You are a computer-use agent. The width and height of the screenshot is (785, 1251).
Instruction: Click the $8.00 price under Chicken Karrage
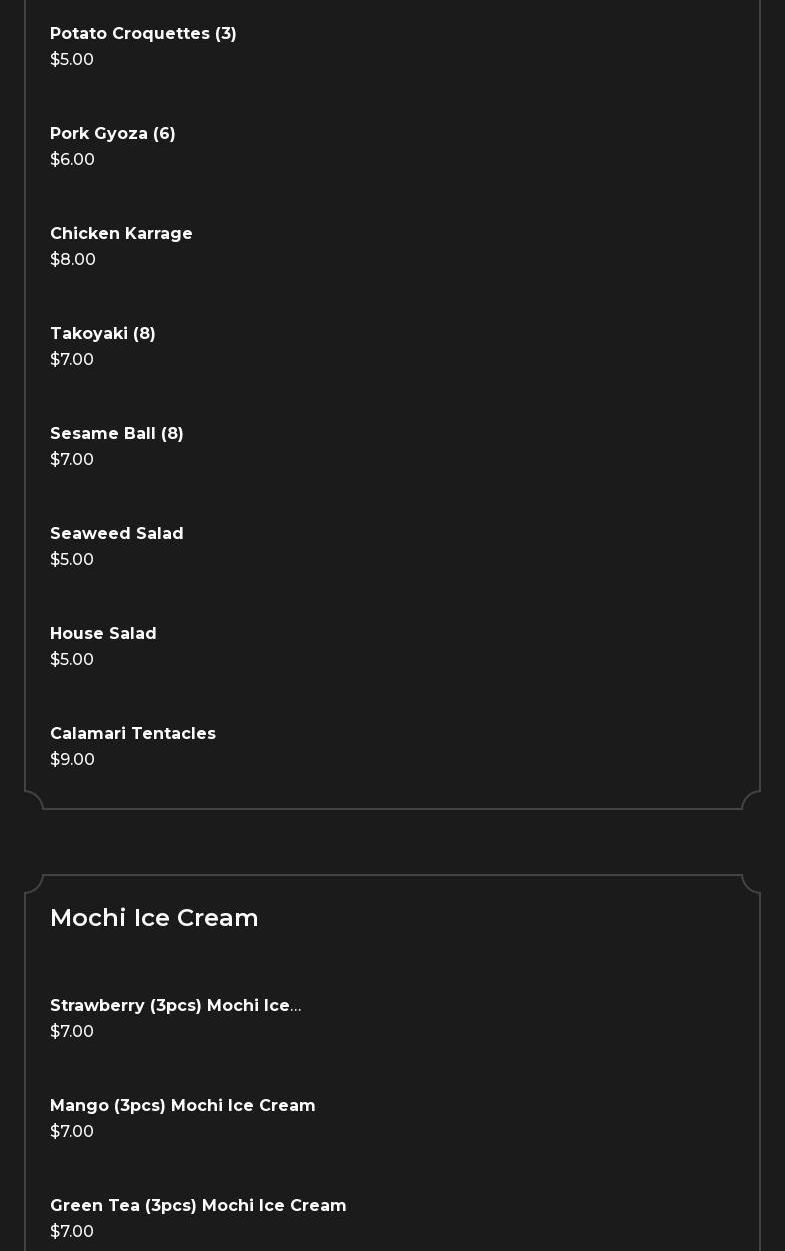coord(73,260)
